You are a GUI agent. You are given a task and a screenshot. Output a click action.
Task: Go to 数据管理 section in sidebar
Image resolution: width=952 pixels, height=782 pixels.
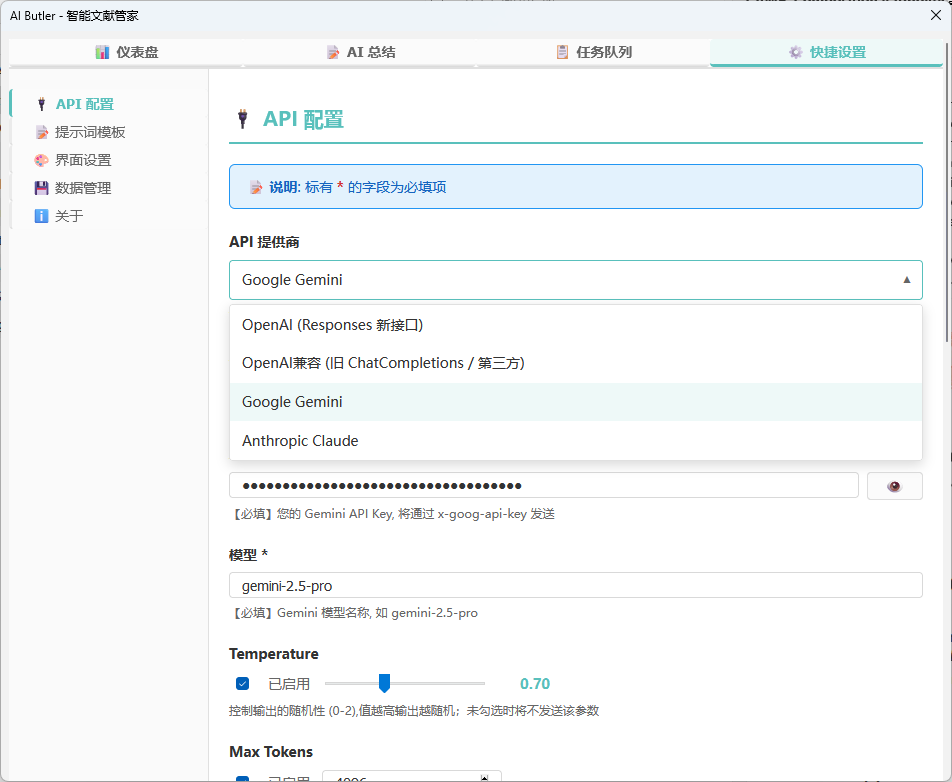83,188
